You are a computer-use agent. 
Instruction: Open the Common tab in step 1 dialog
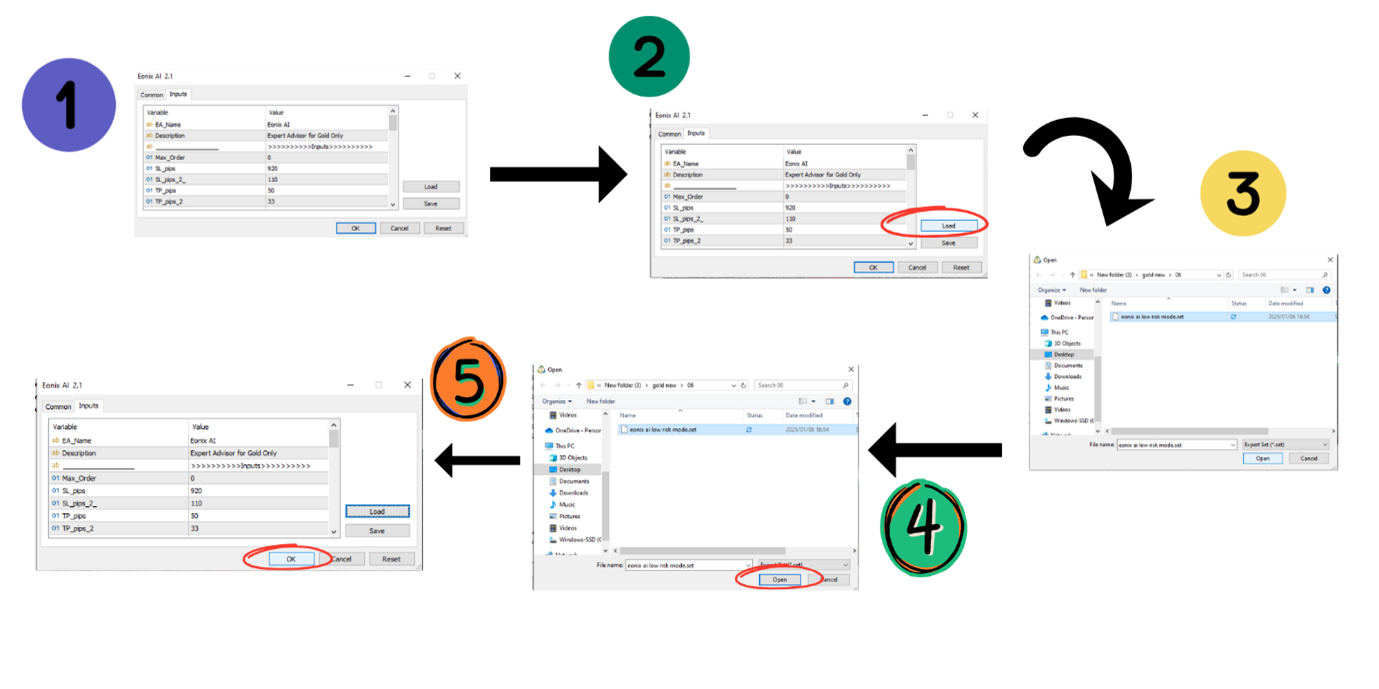tap(151, 95)
